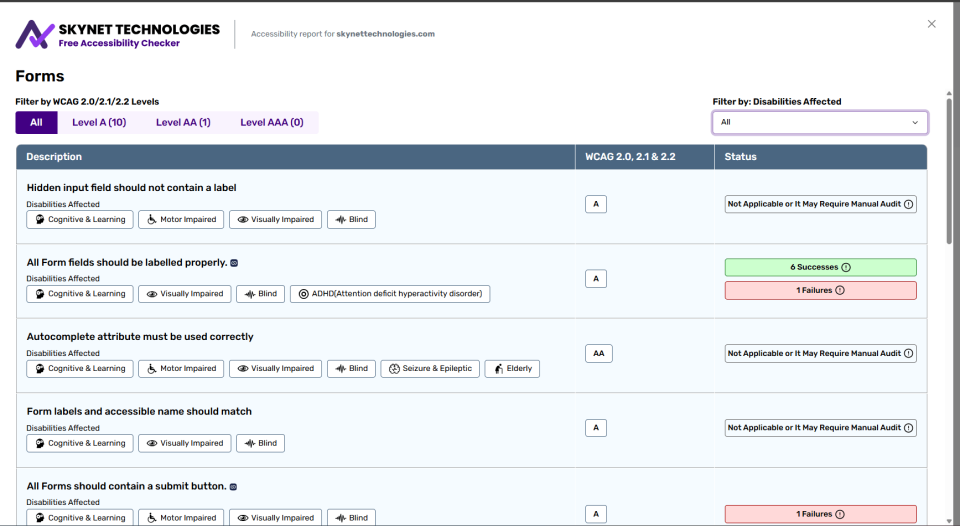Close the accessibility report dialog
This screenshot has width=960, height=526.
[x=931, y=24]
